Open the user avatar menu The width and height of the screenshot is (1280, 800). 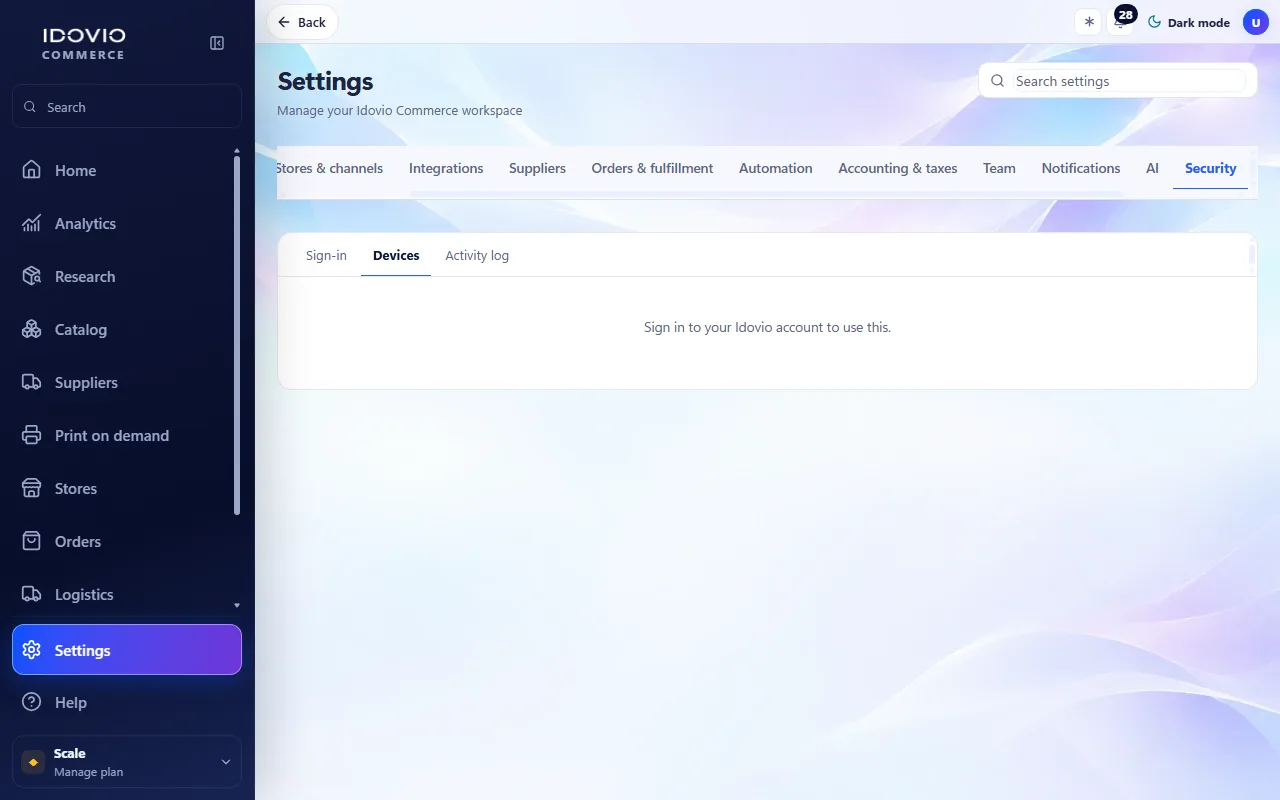pyautogui.click(x=1256, y=22)
